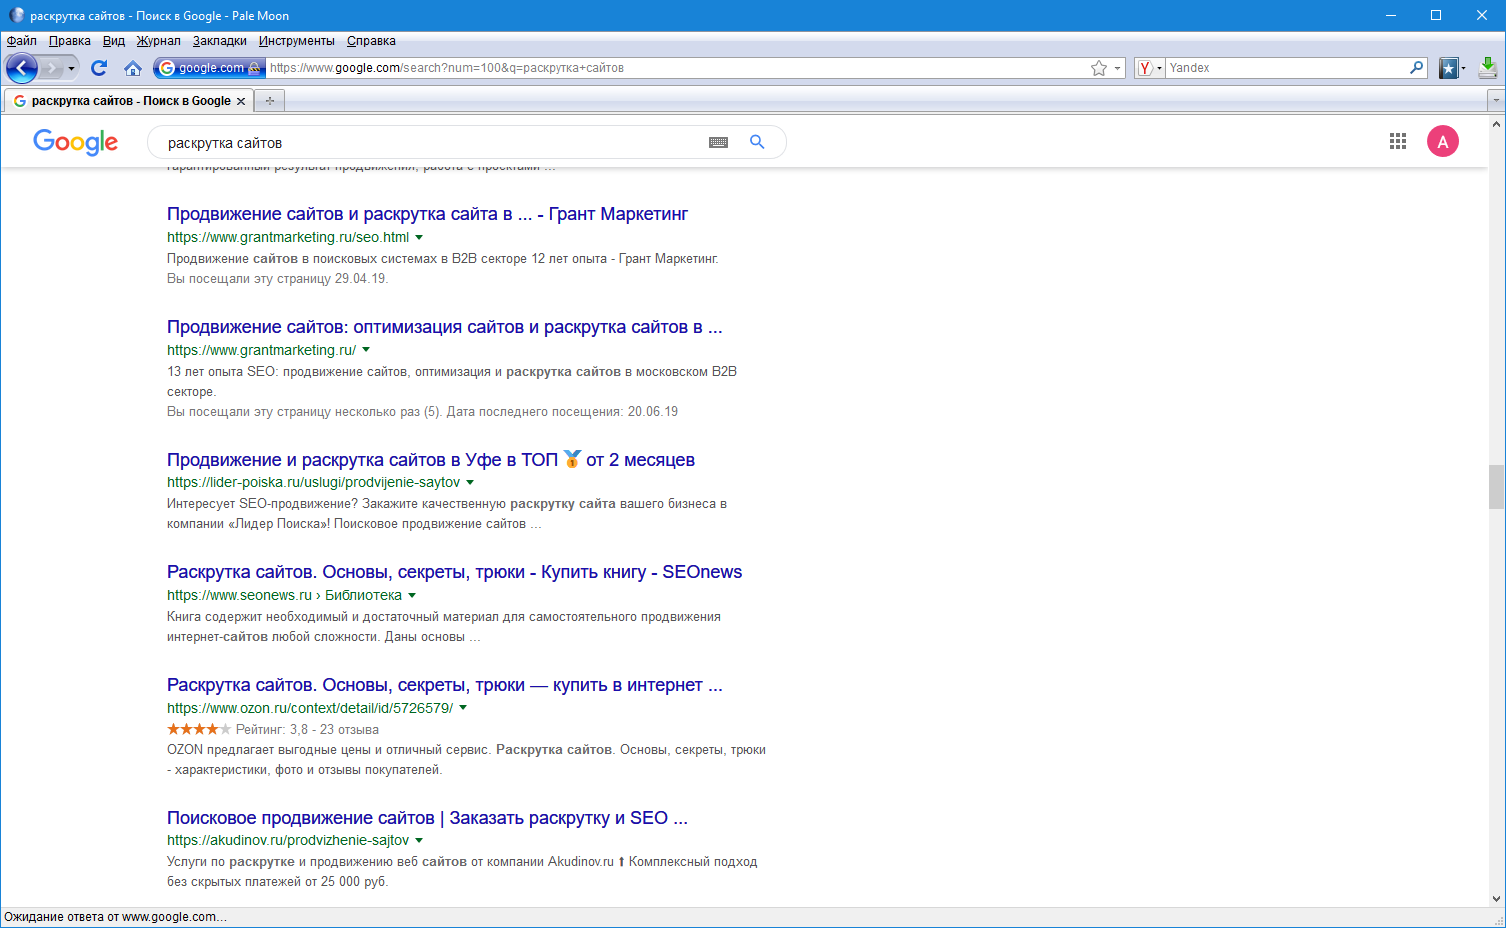The height and width of the screenshot is (928, 1506).
Task: Open the list-all-tabs dropdown
Action: (x=1496, y=101)
